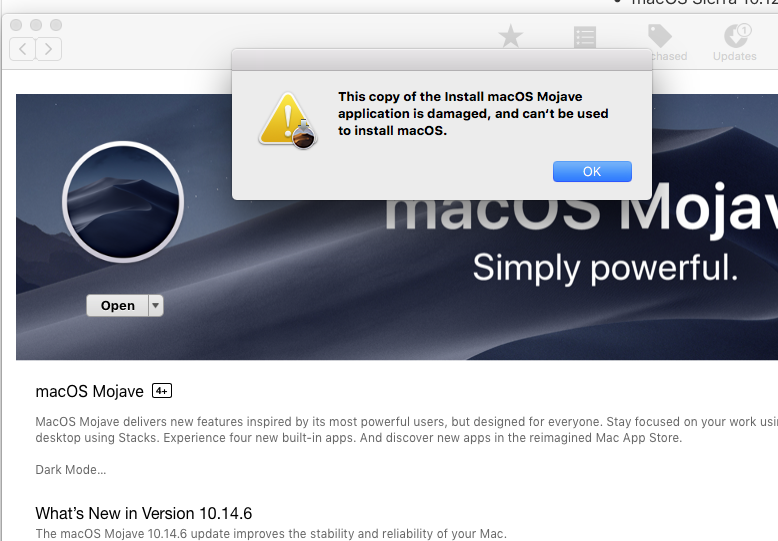The width and height of the screenshot is (778, 541).
Task: Select the '4+' age rating badge
Action: tap(162, 391)
